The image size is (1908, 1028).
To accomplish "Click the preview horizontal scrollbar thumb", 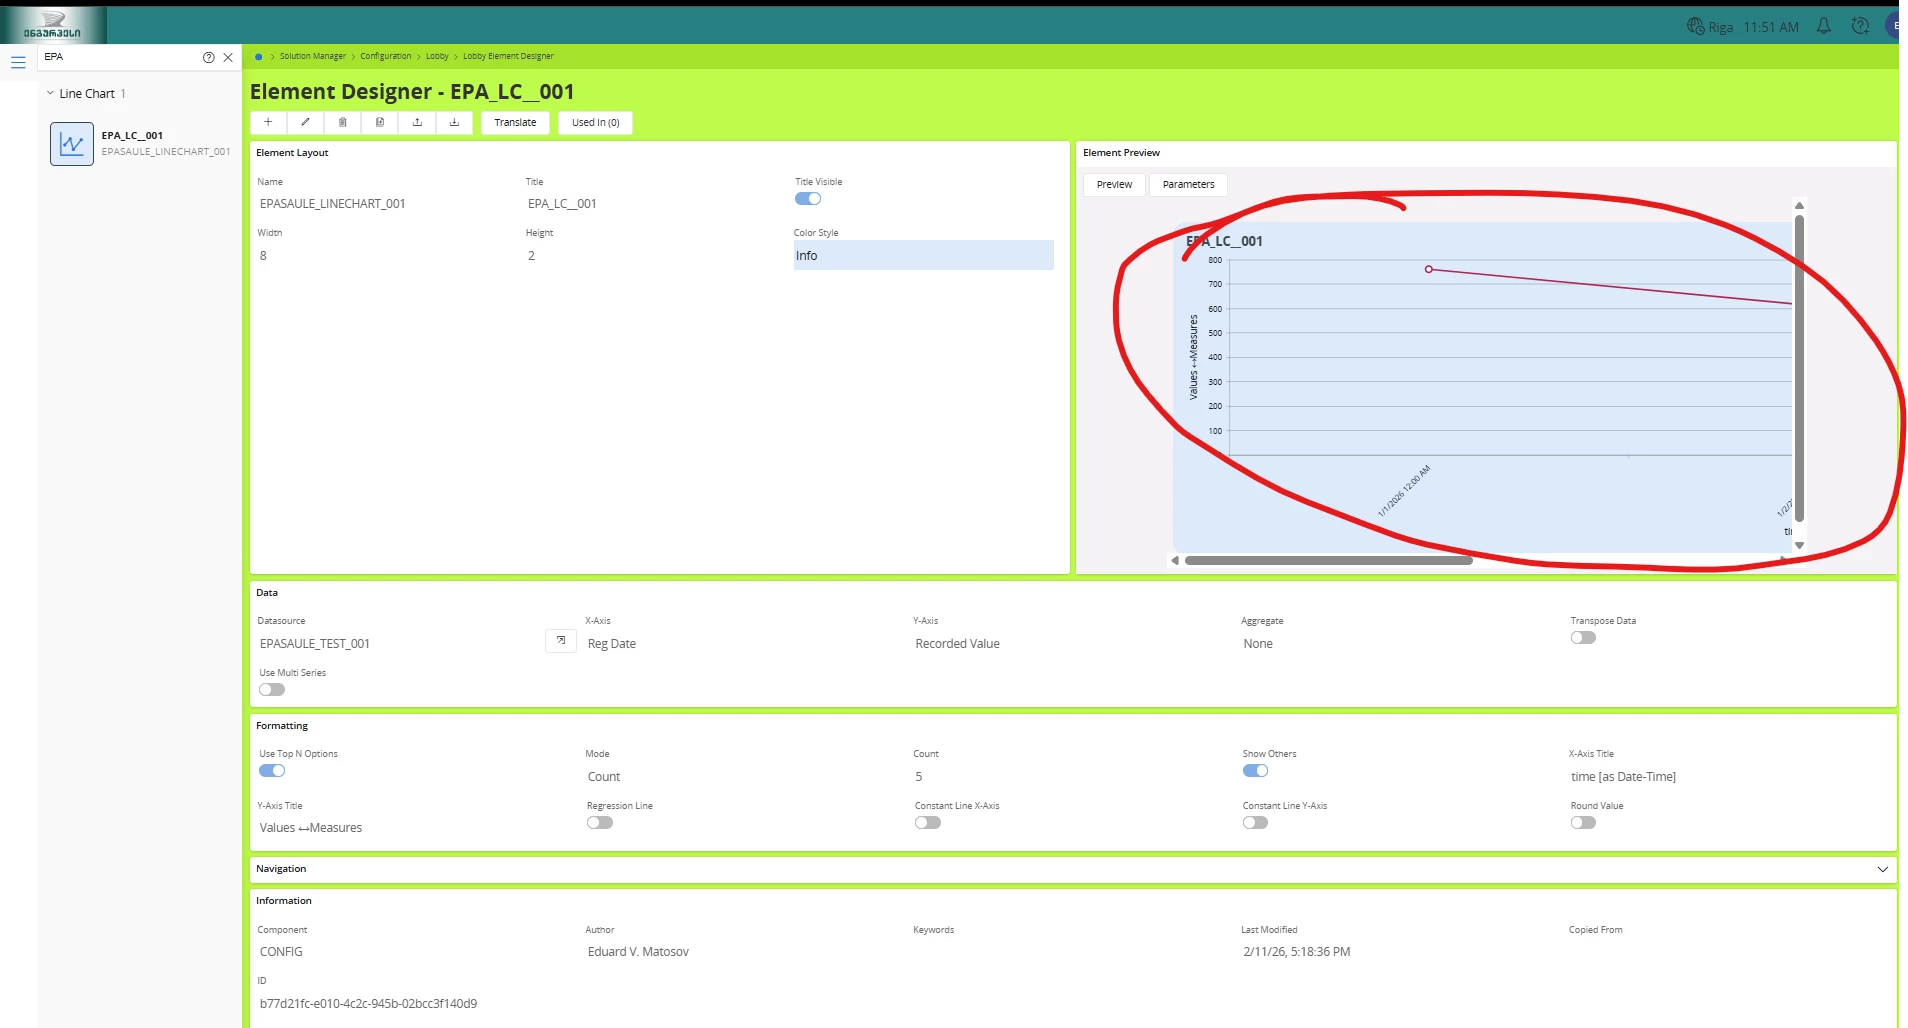I will [x=1329, y=561].
